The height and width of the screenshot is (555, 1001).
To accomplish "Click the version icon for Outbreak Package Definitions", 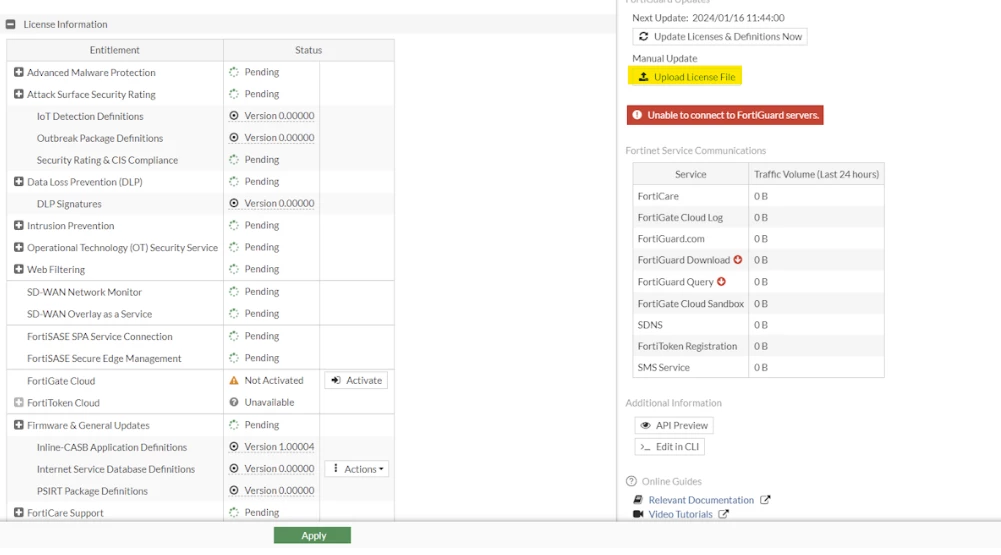I will [x=234, y=137].
